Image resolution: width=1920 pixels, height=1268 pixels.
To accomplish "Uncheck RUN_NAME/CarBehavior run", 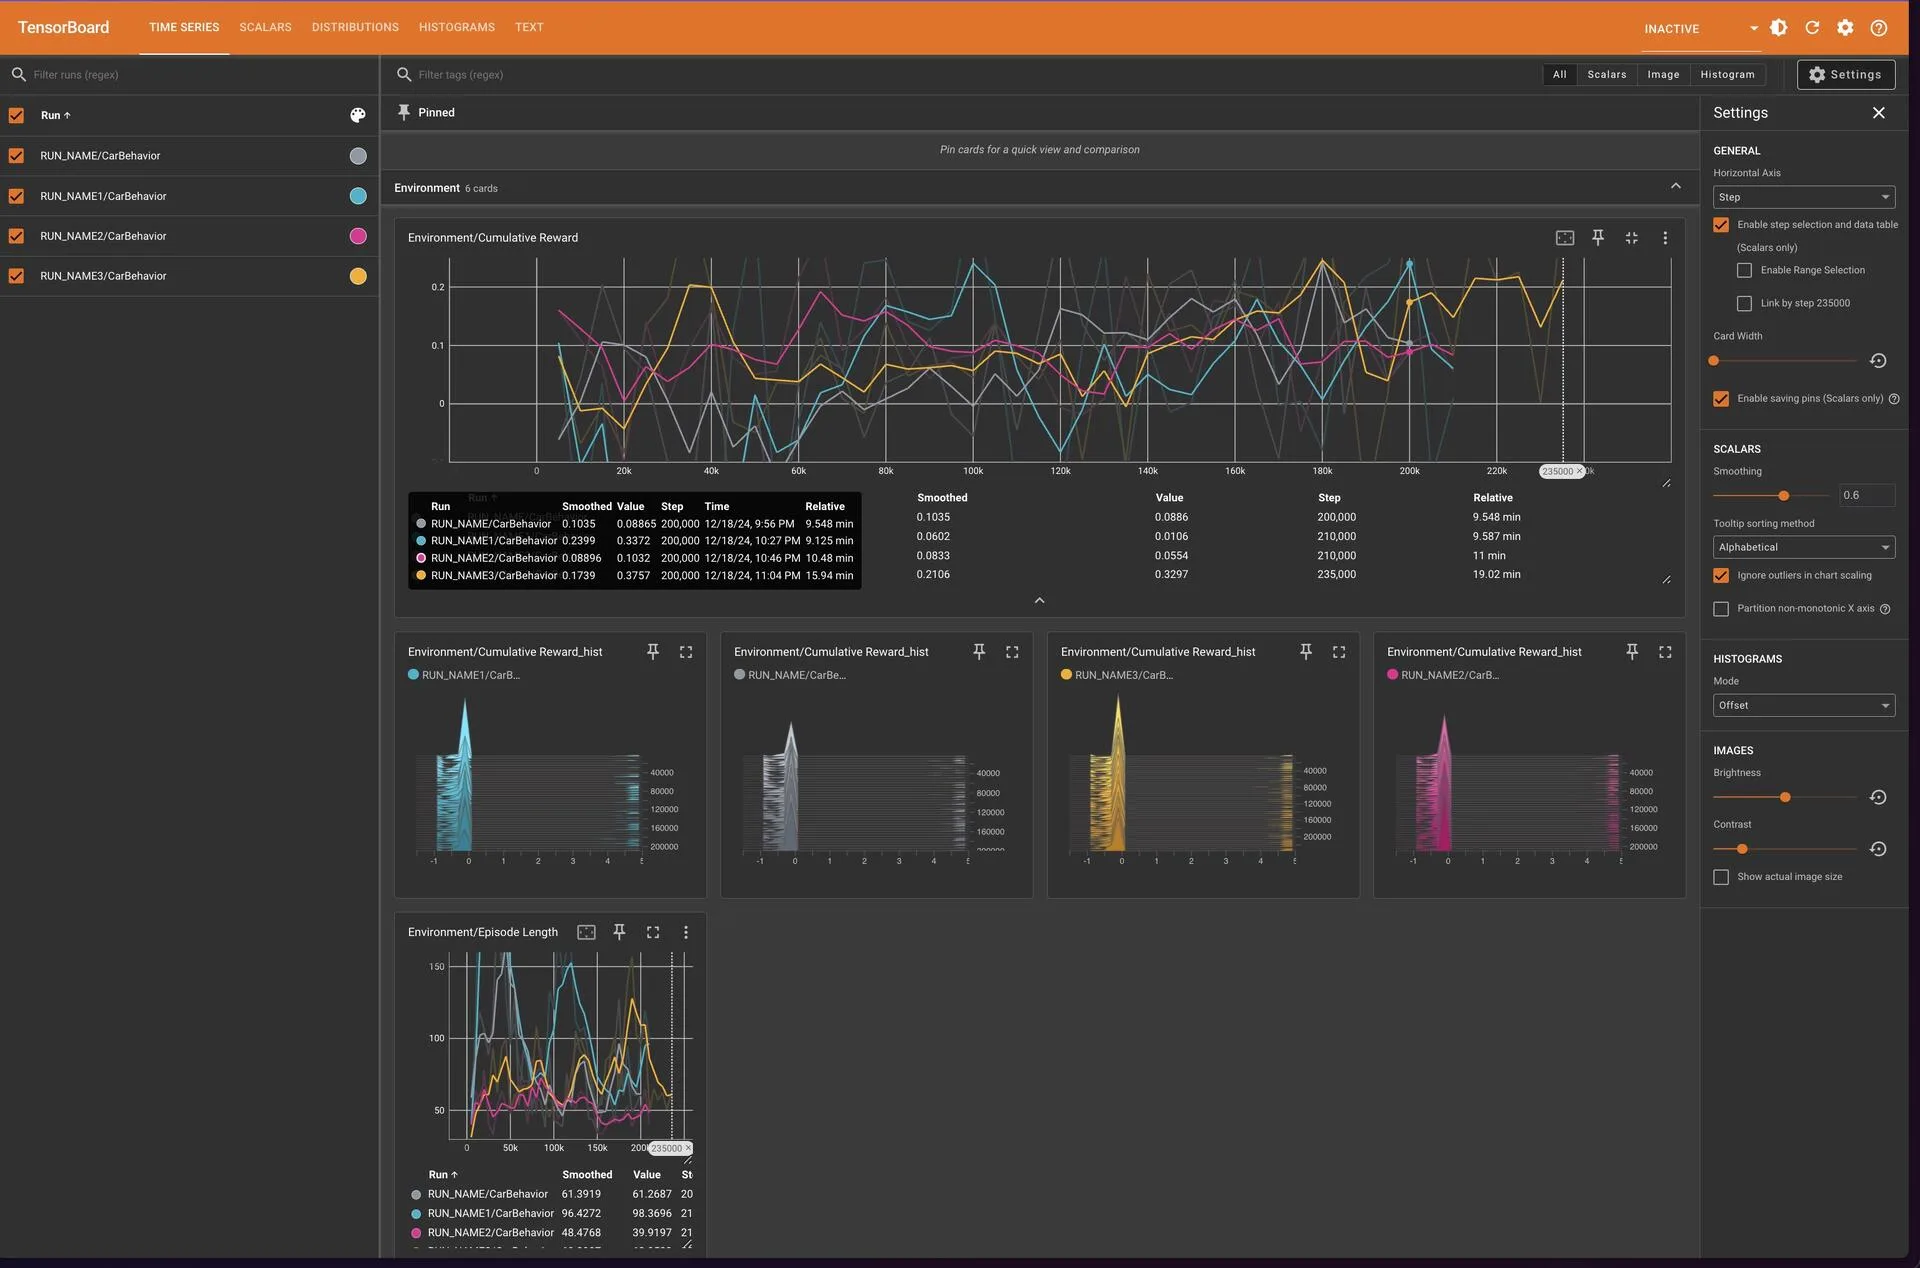I will (x=16, y=156).
